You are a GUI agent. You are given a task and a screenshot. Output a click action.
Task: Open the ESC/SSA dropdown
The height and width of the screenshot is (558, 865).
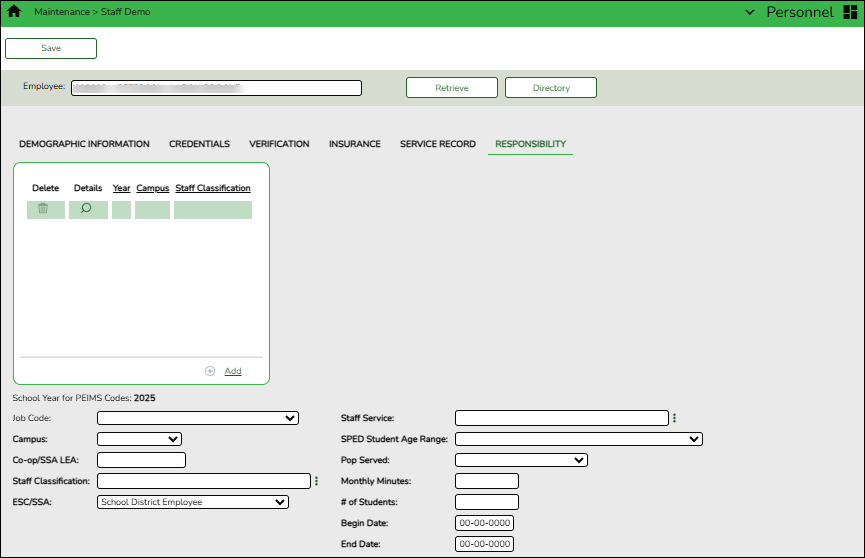pos(192,502)
